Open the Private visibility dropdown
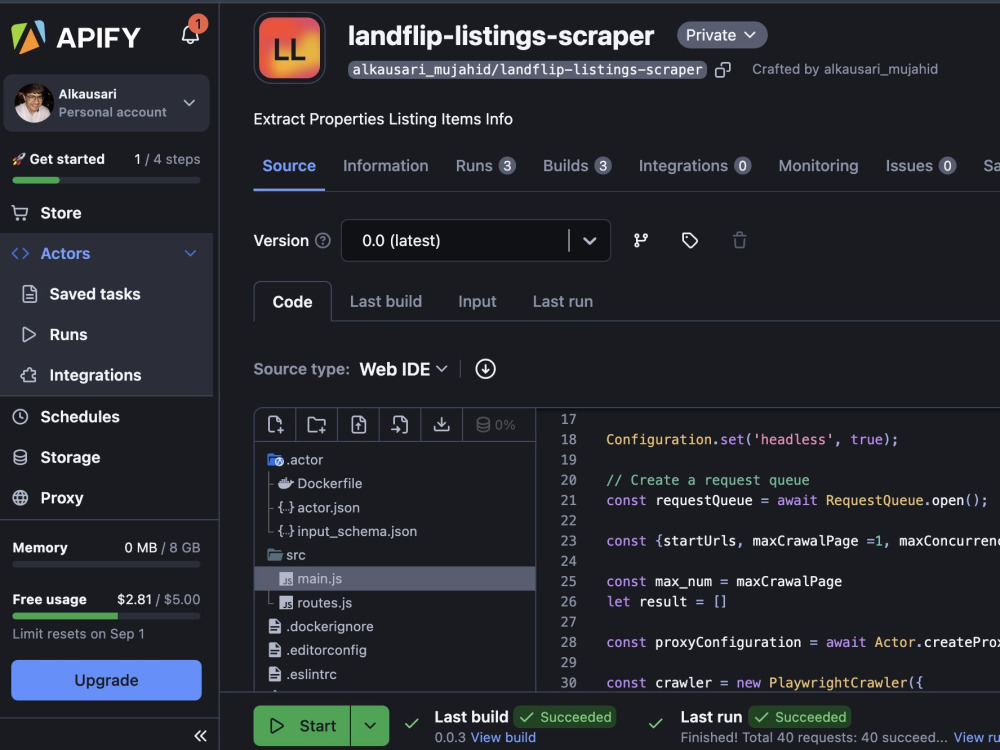The width and height of the screenshot is (1000, 750). click(722, 35)
